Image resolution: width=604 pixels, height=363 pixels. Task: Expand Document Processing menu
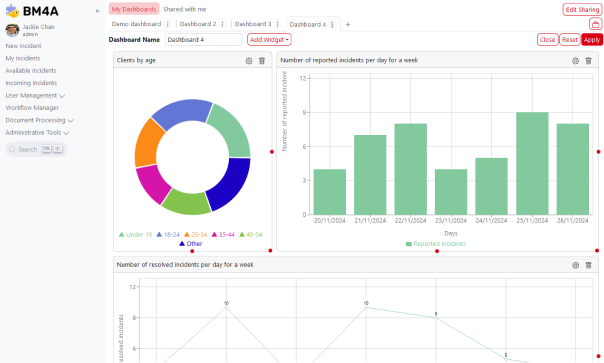pos(39,120)
